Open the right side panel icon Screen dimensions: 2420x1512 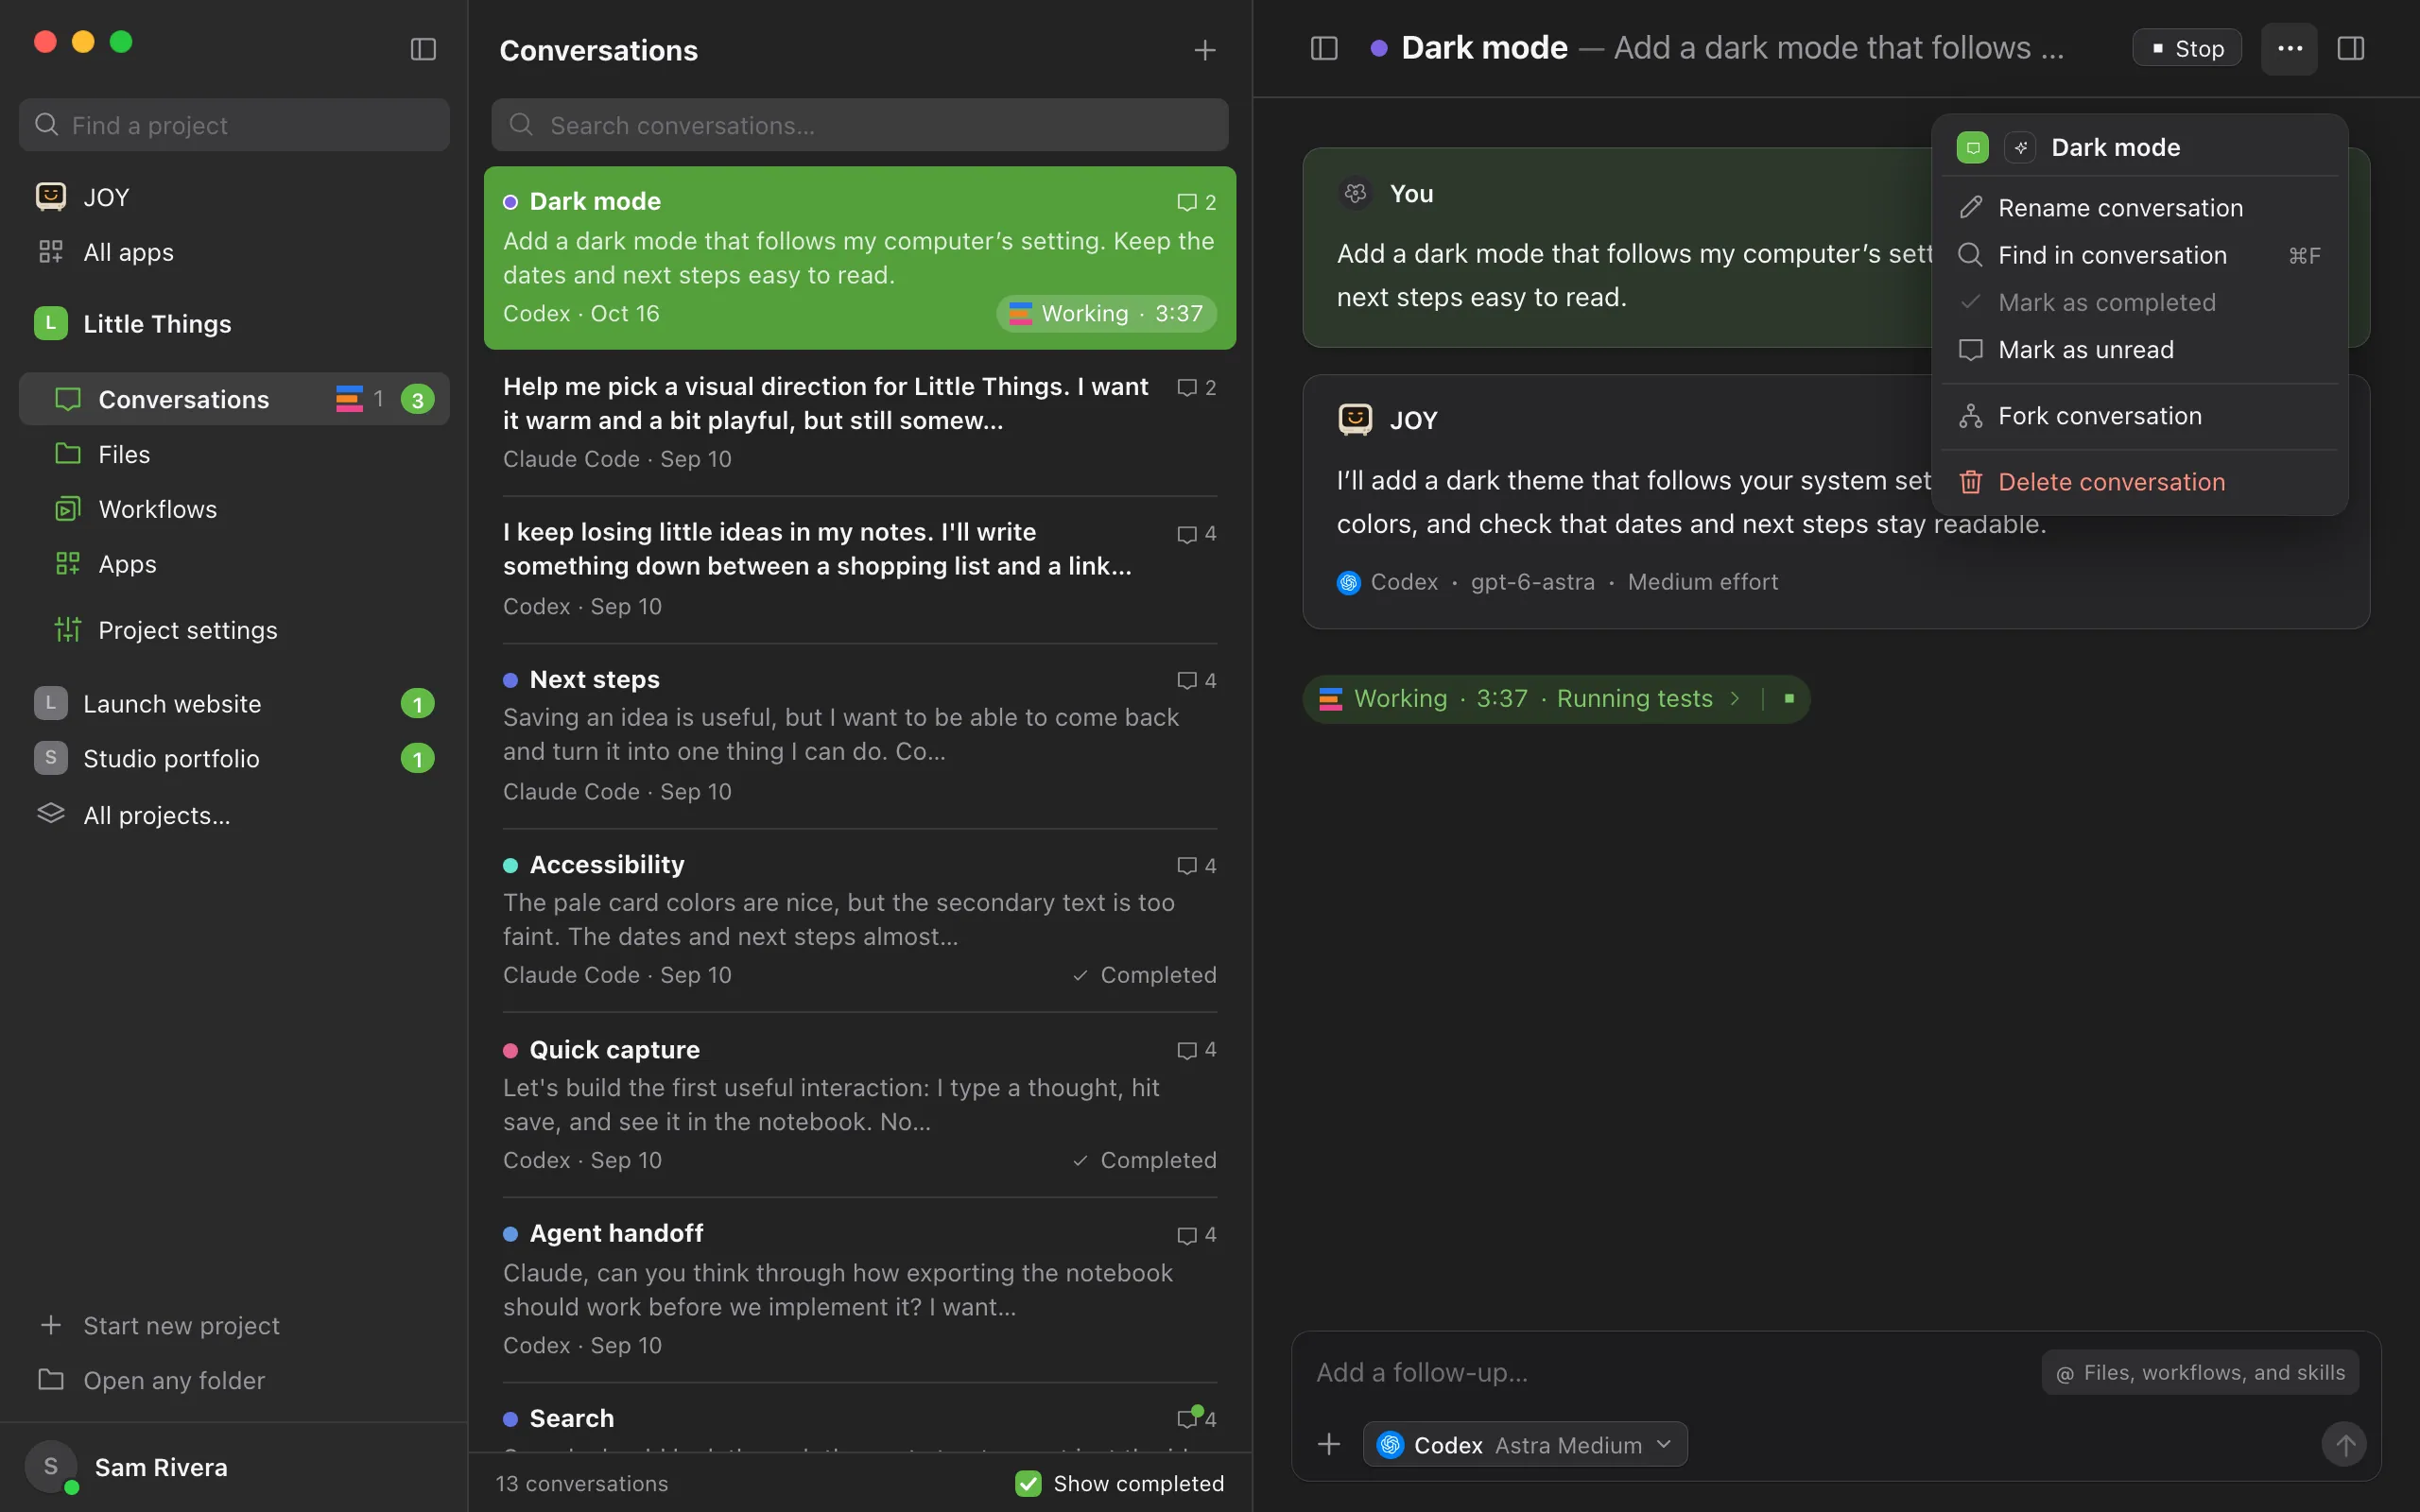pos(2351,48)
